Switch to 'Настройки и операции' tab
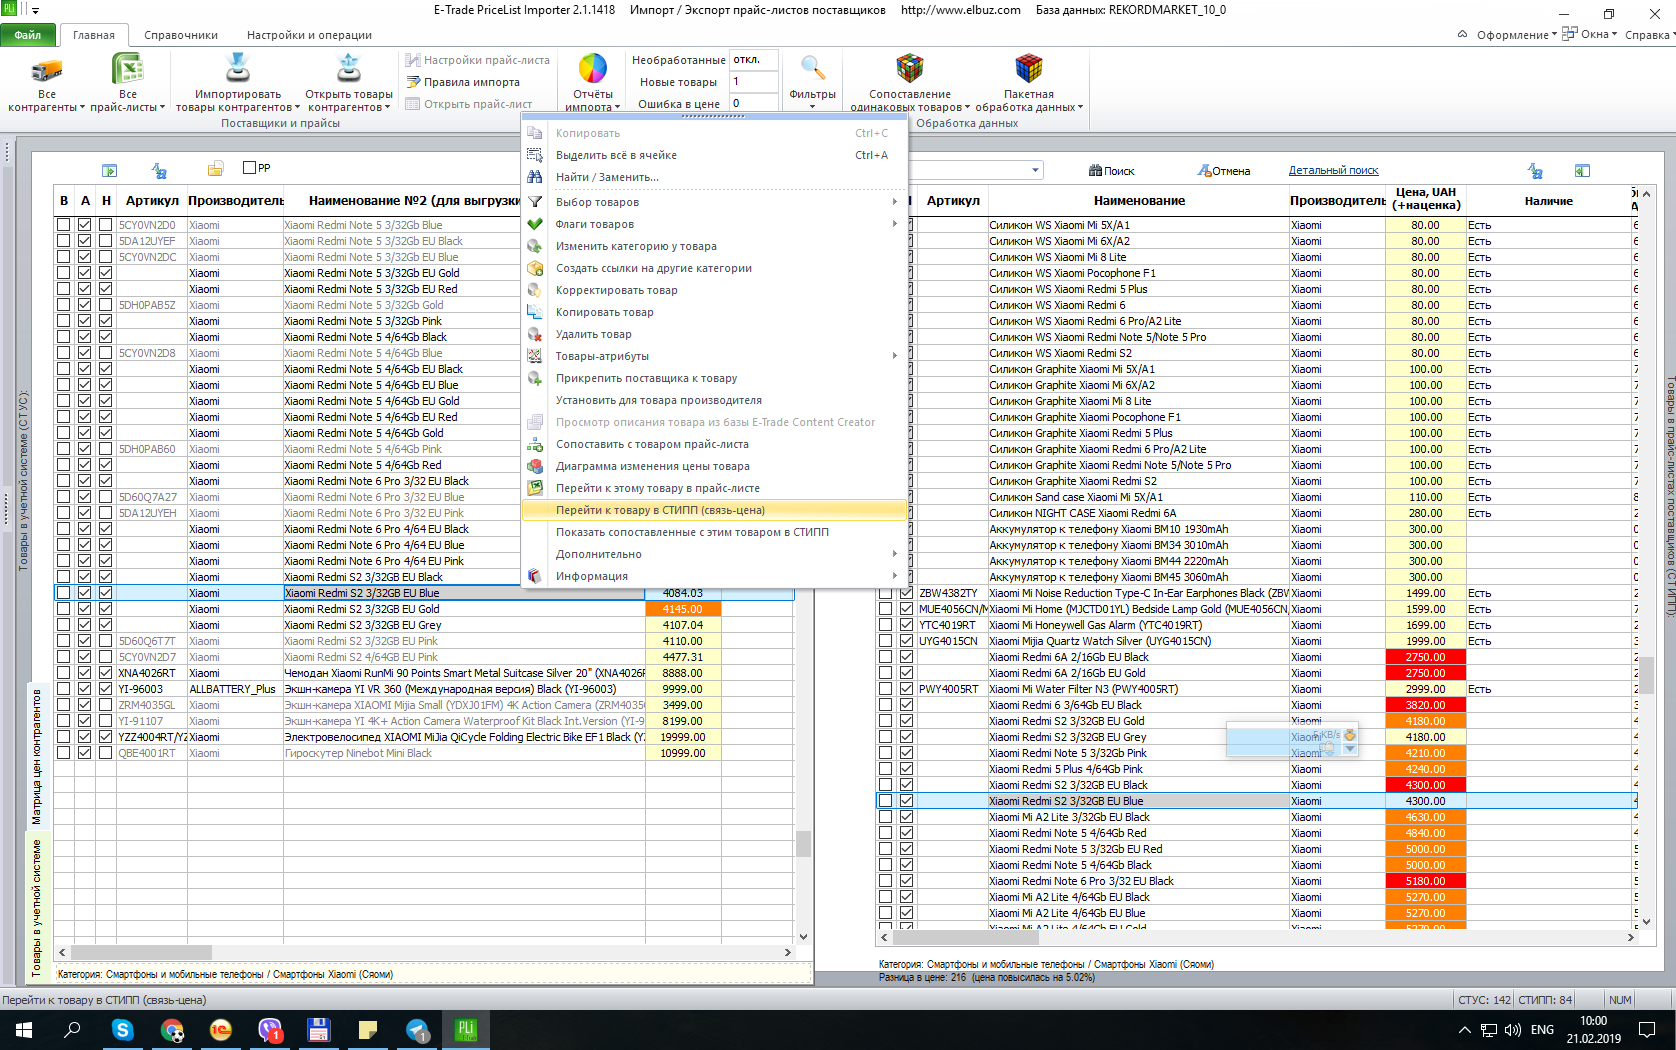 [x=309, y=35]
